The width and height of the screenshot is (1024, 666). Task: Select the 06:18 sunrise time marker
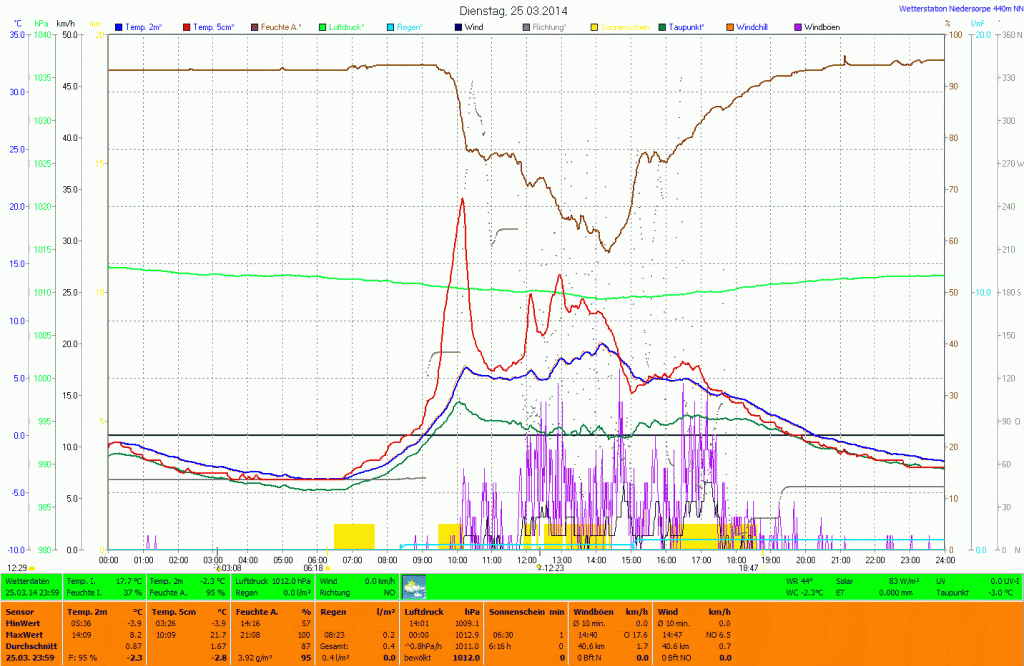[313, 567]
